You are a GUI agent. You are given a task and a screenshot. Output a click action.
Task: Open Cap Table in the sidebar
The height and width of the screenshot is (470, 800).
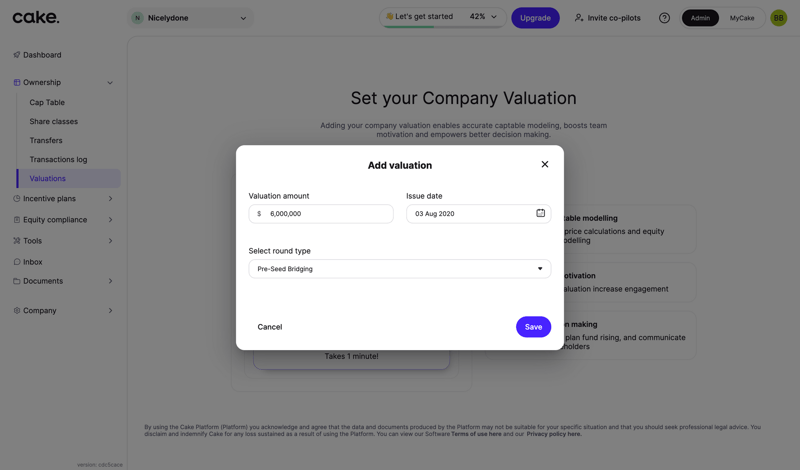point(47,102)
